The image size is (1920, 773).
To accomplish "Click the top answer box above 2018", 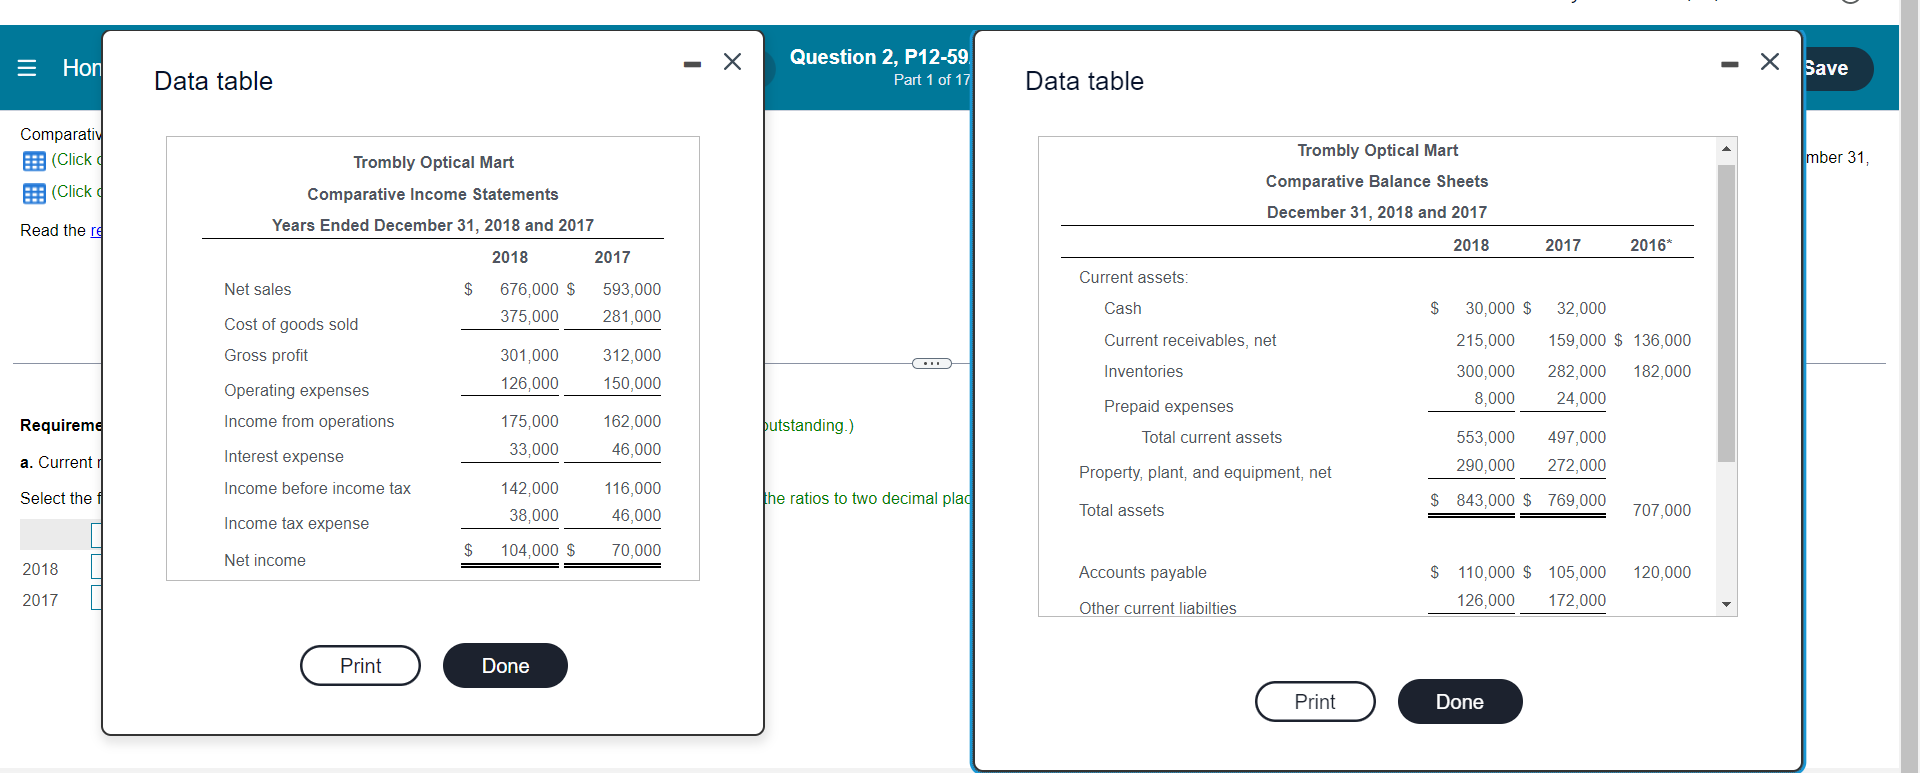I will 96,535.
